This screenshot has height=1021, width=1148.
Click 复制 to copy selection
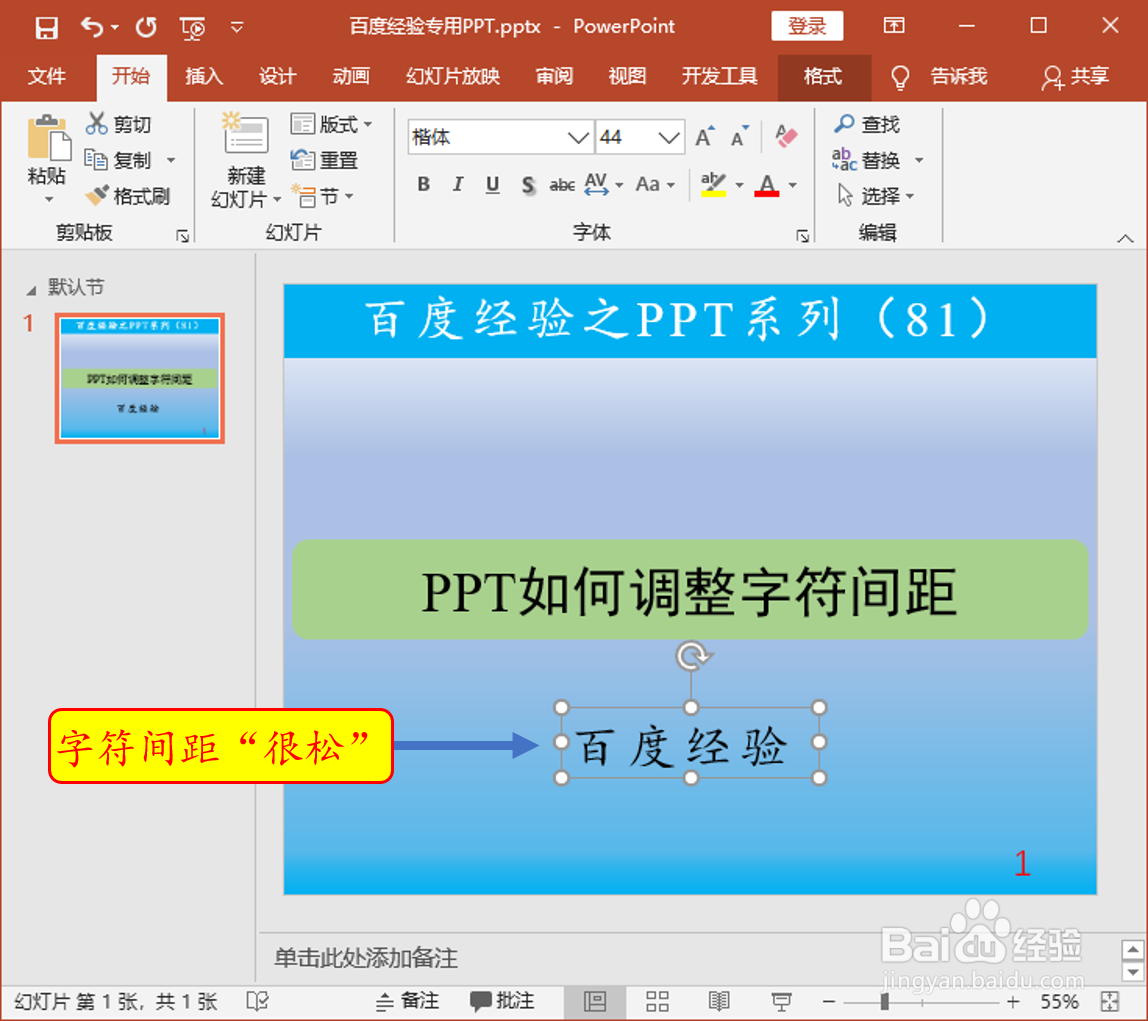click(x=119, y=160)
